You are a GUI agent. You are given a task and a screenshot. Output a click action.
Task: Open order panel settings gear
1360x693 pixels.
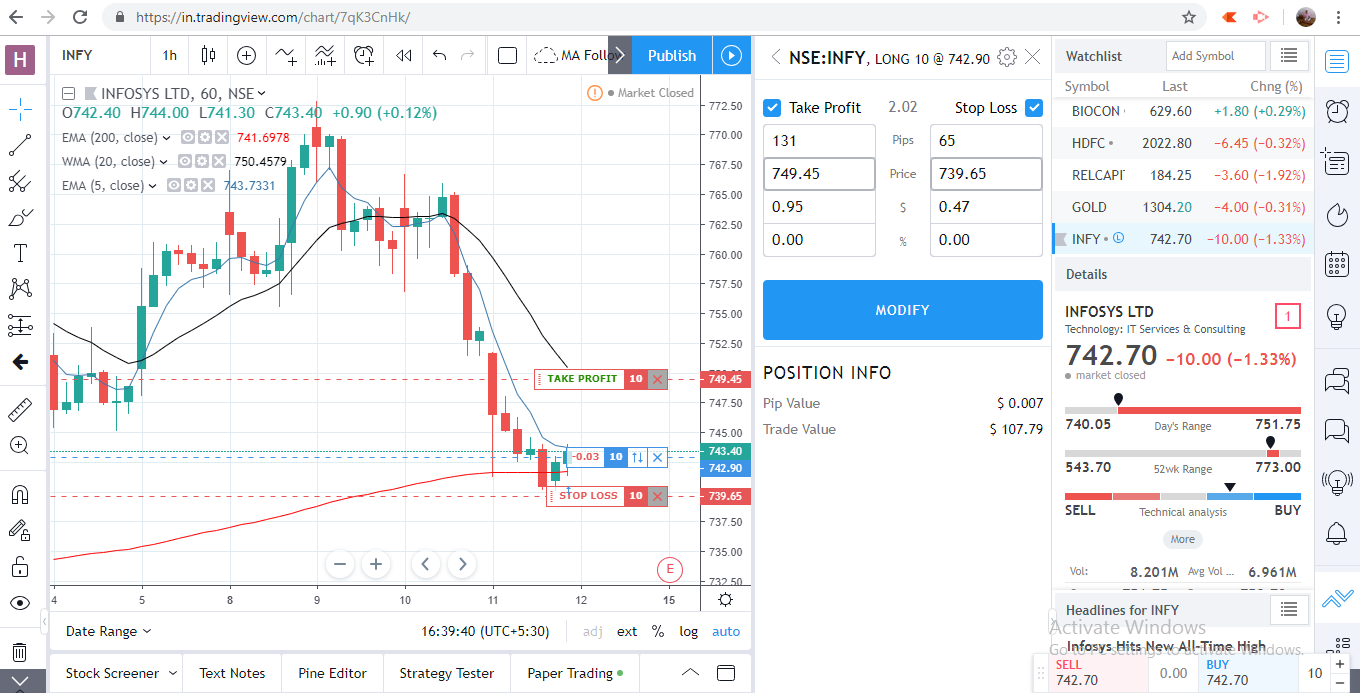pos(1007,57)
